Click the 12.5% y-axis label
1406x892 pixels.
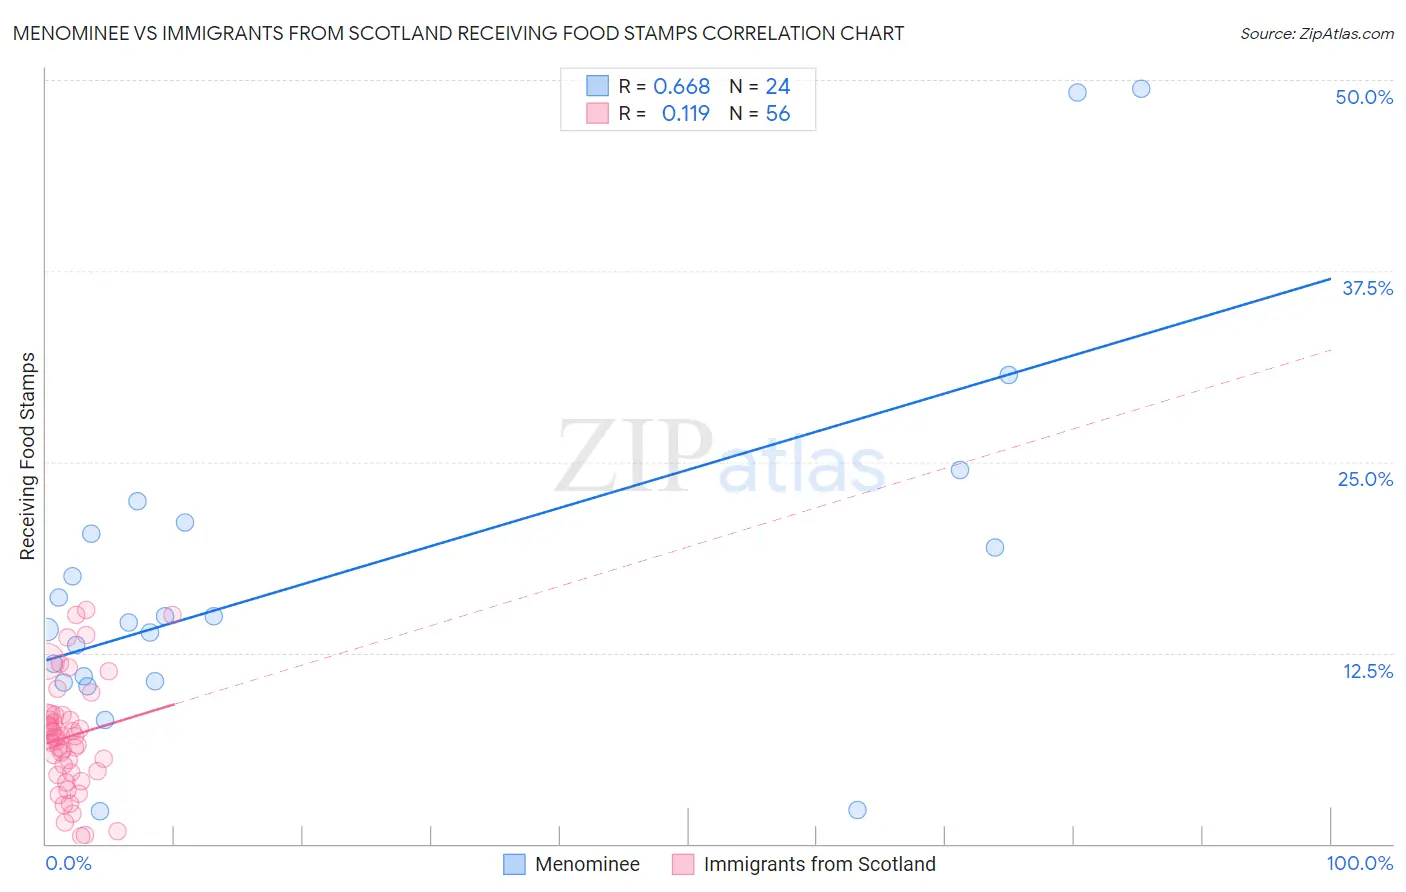[1367, 671]
